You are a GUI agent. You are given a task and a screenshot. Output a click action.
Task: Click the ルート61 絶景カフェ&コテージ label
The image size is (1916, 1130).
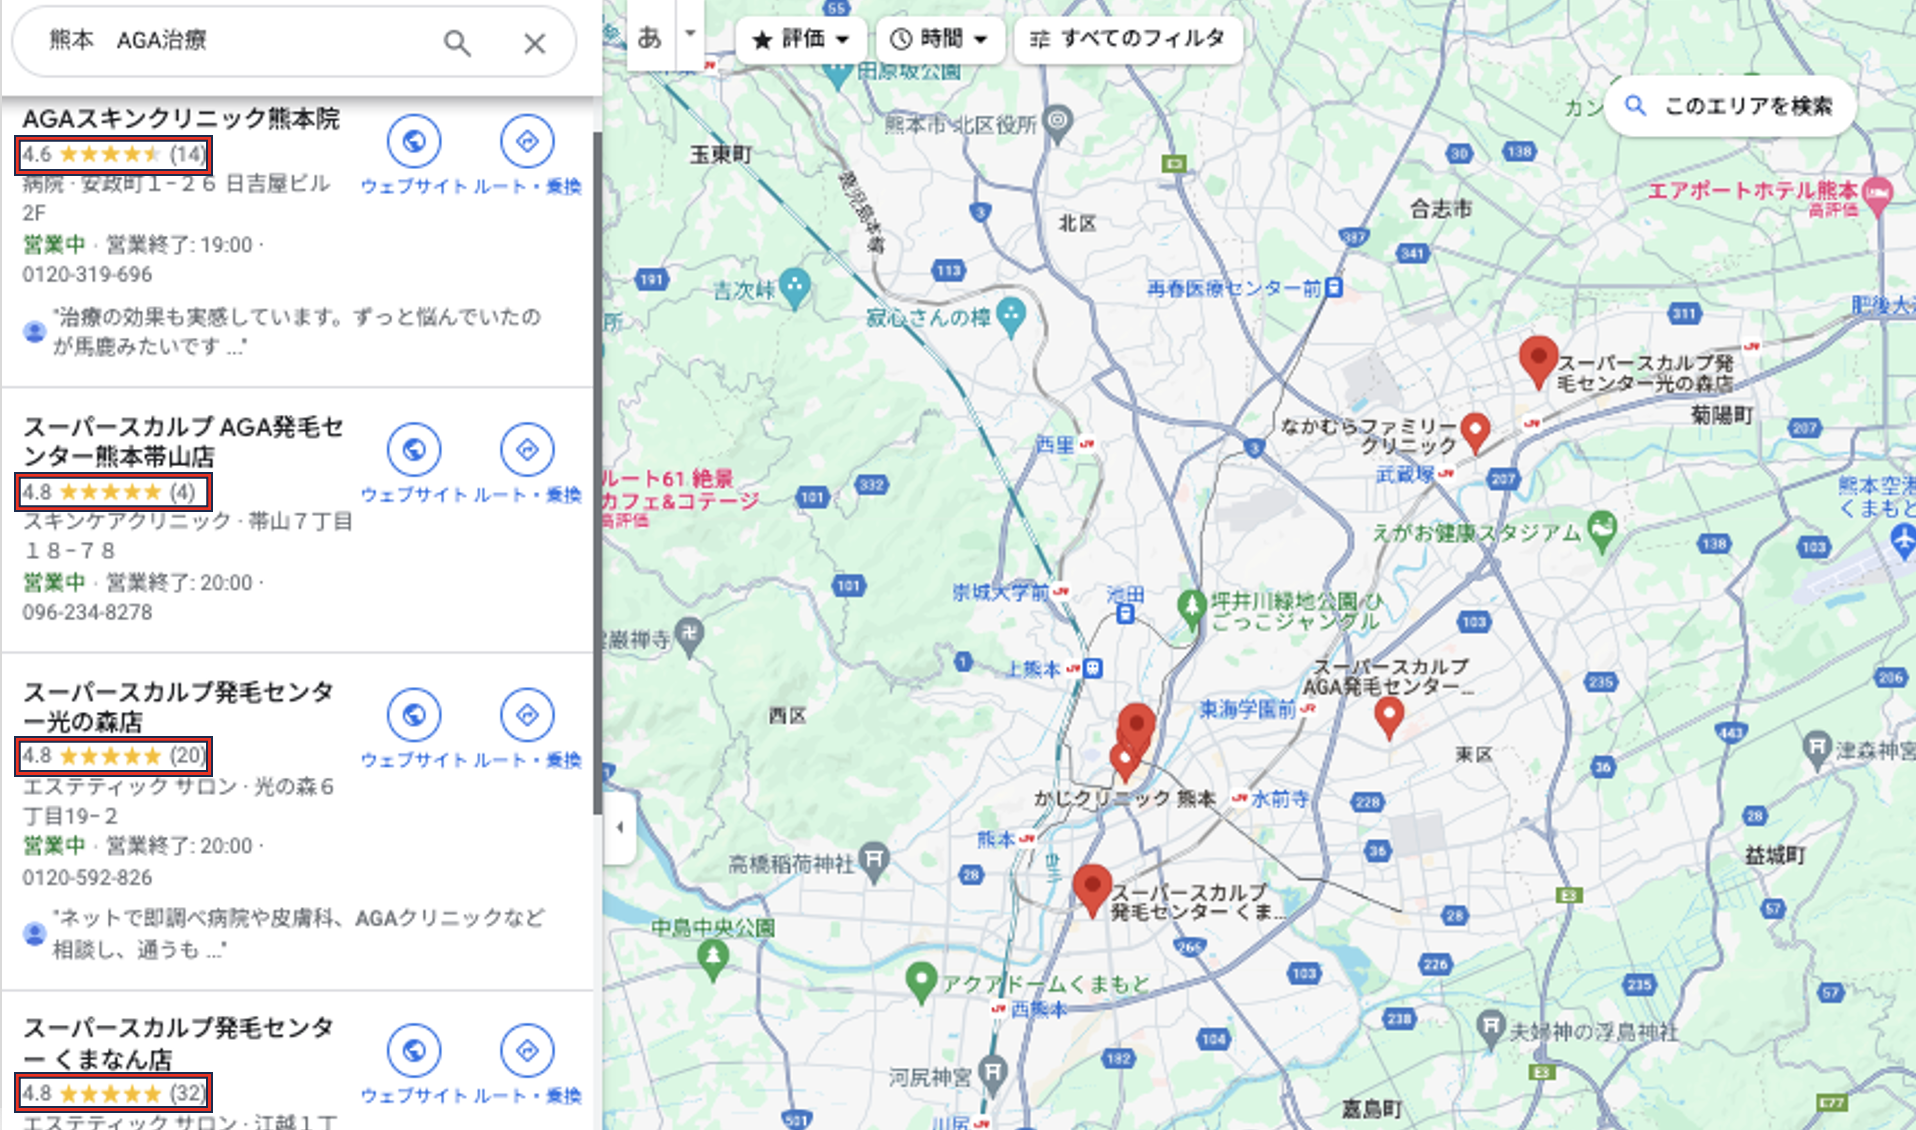681,490
